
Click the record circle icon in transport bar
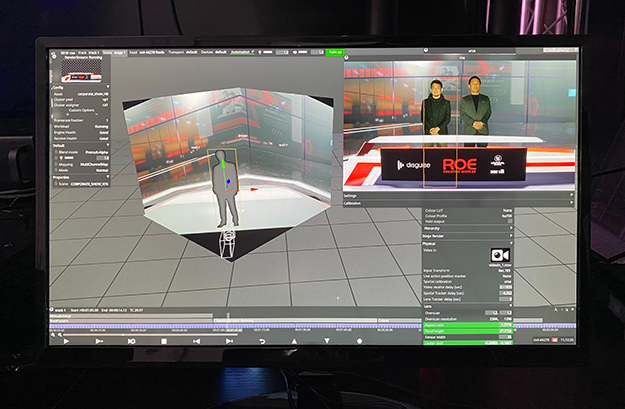360,341
